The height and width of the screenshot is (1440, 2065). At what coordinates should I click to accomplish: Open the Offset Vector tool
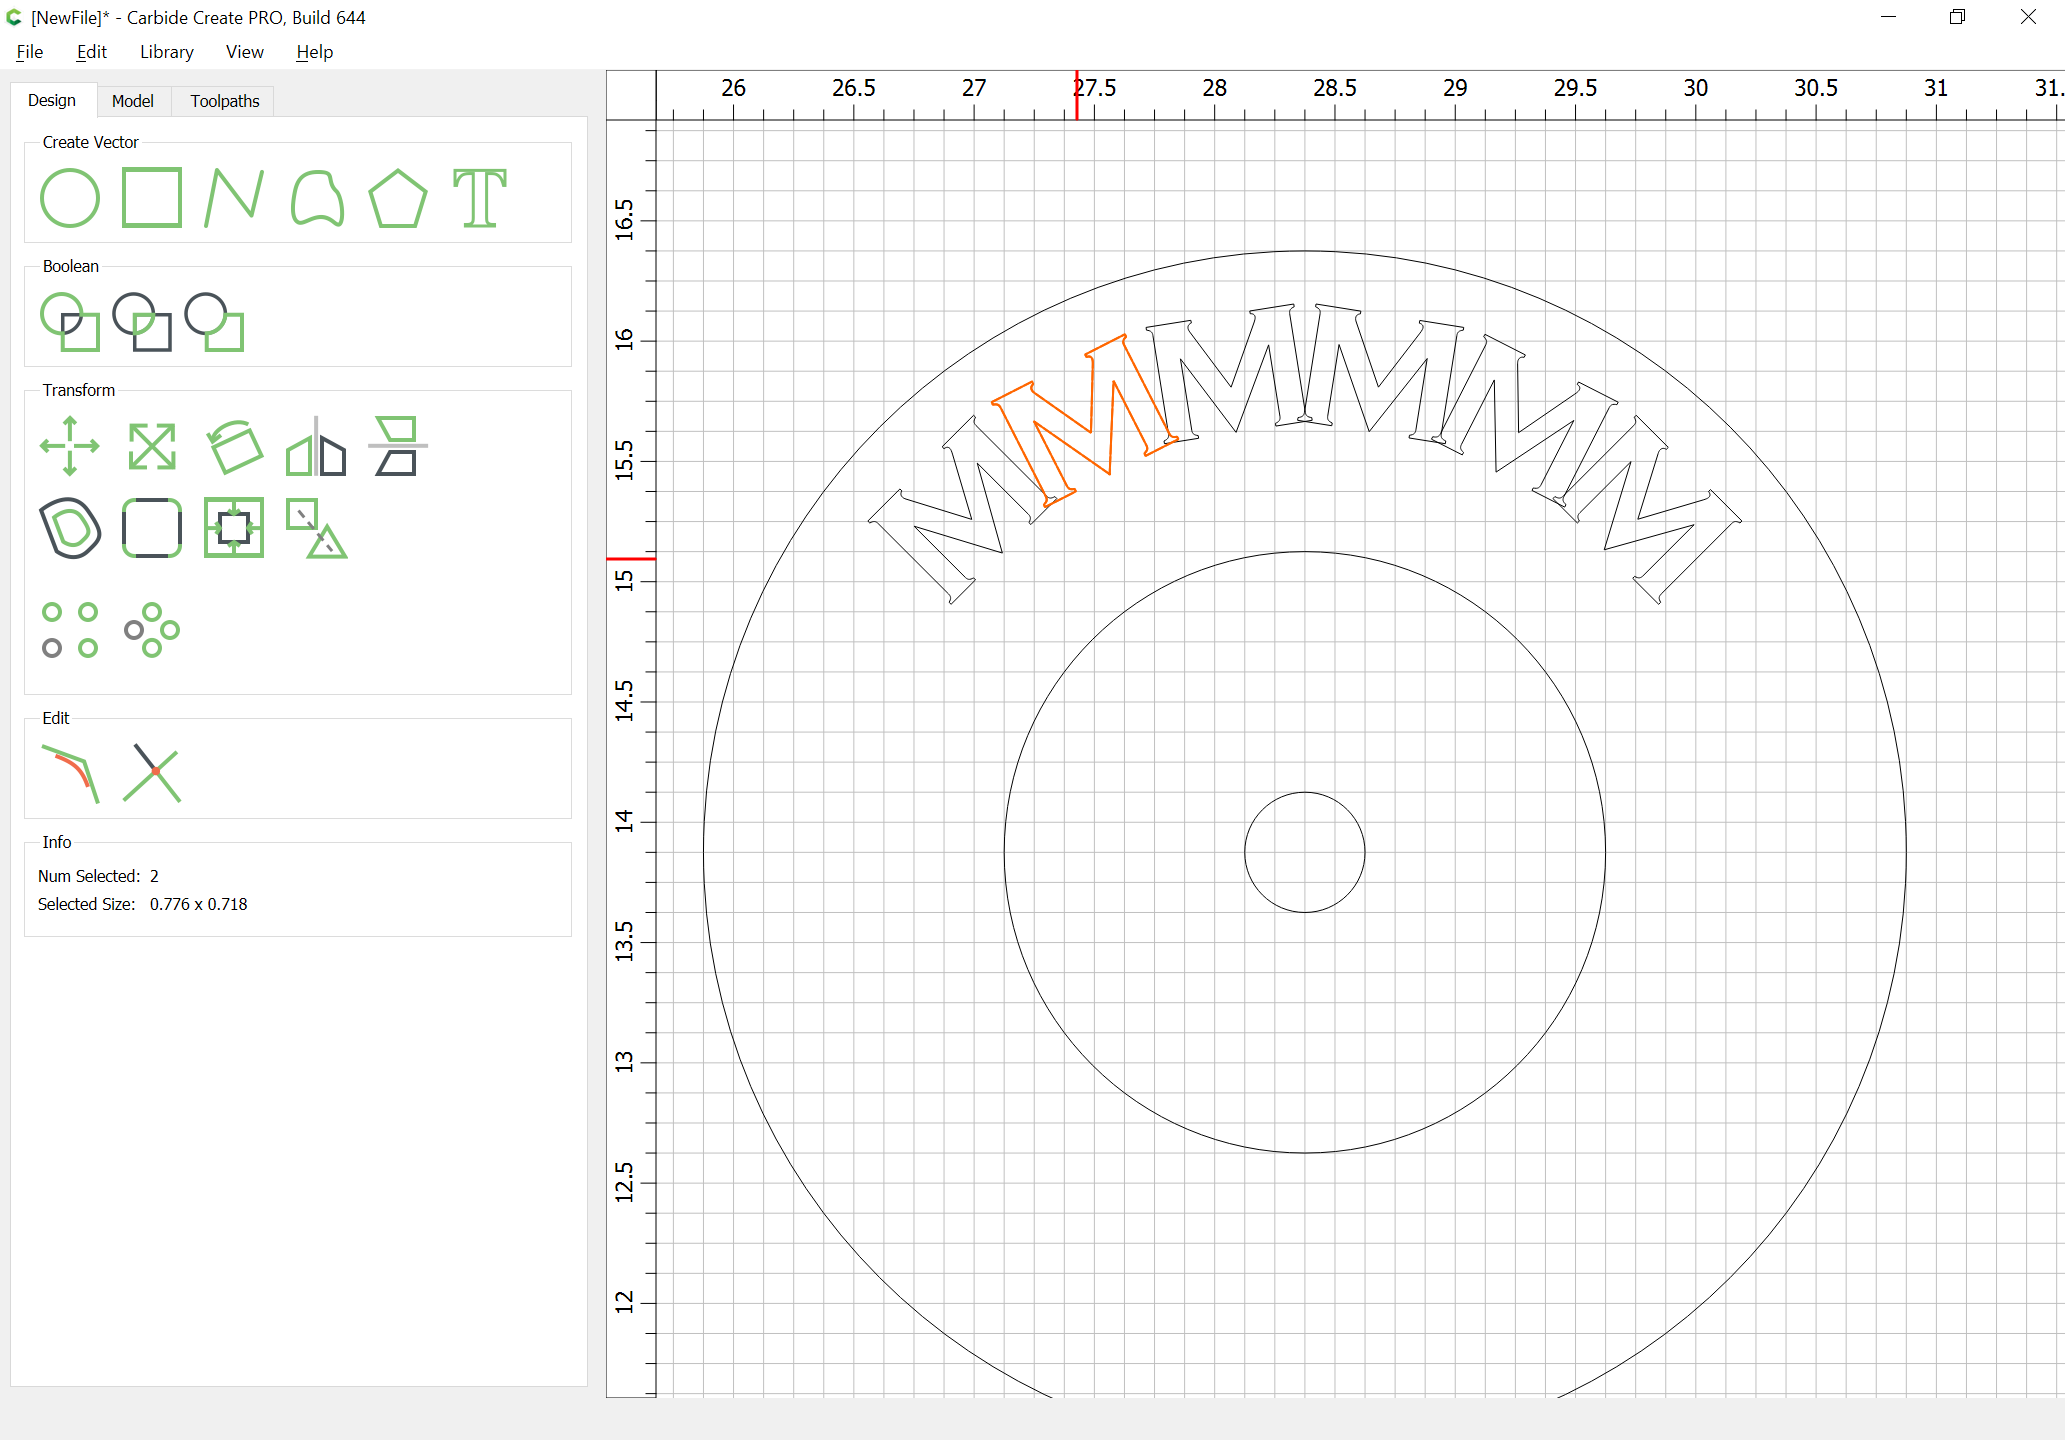coord(70,528)
